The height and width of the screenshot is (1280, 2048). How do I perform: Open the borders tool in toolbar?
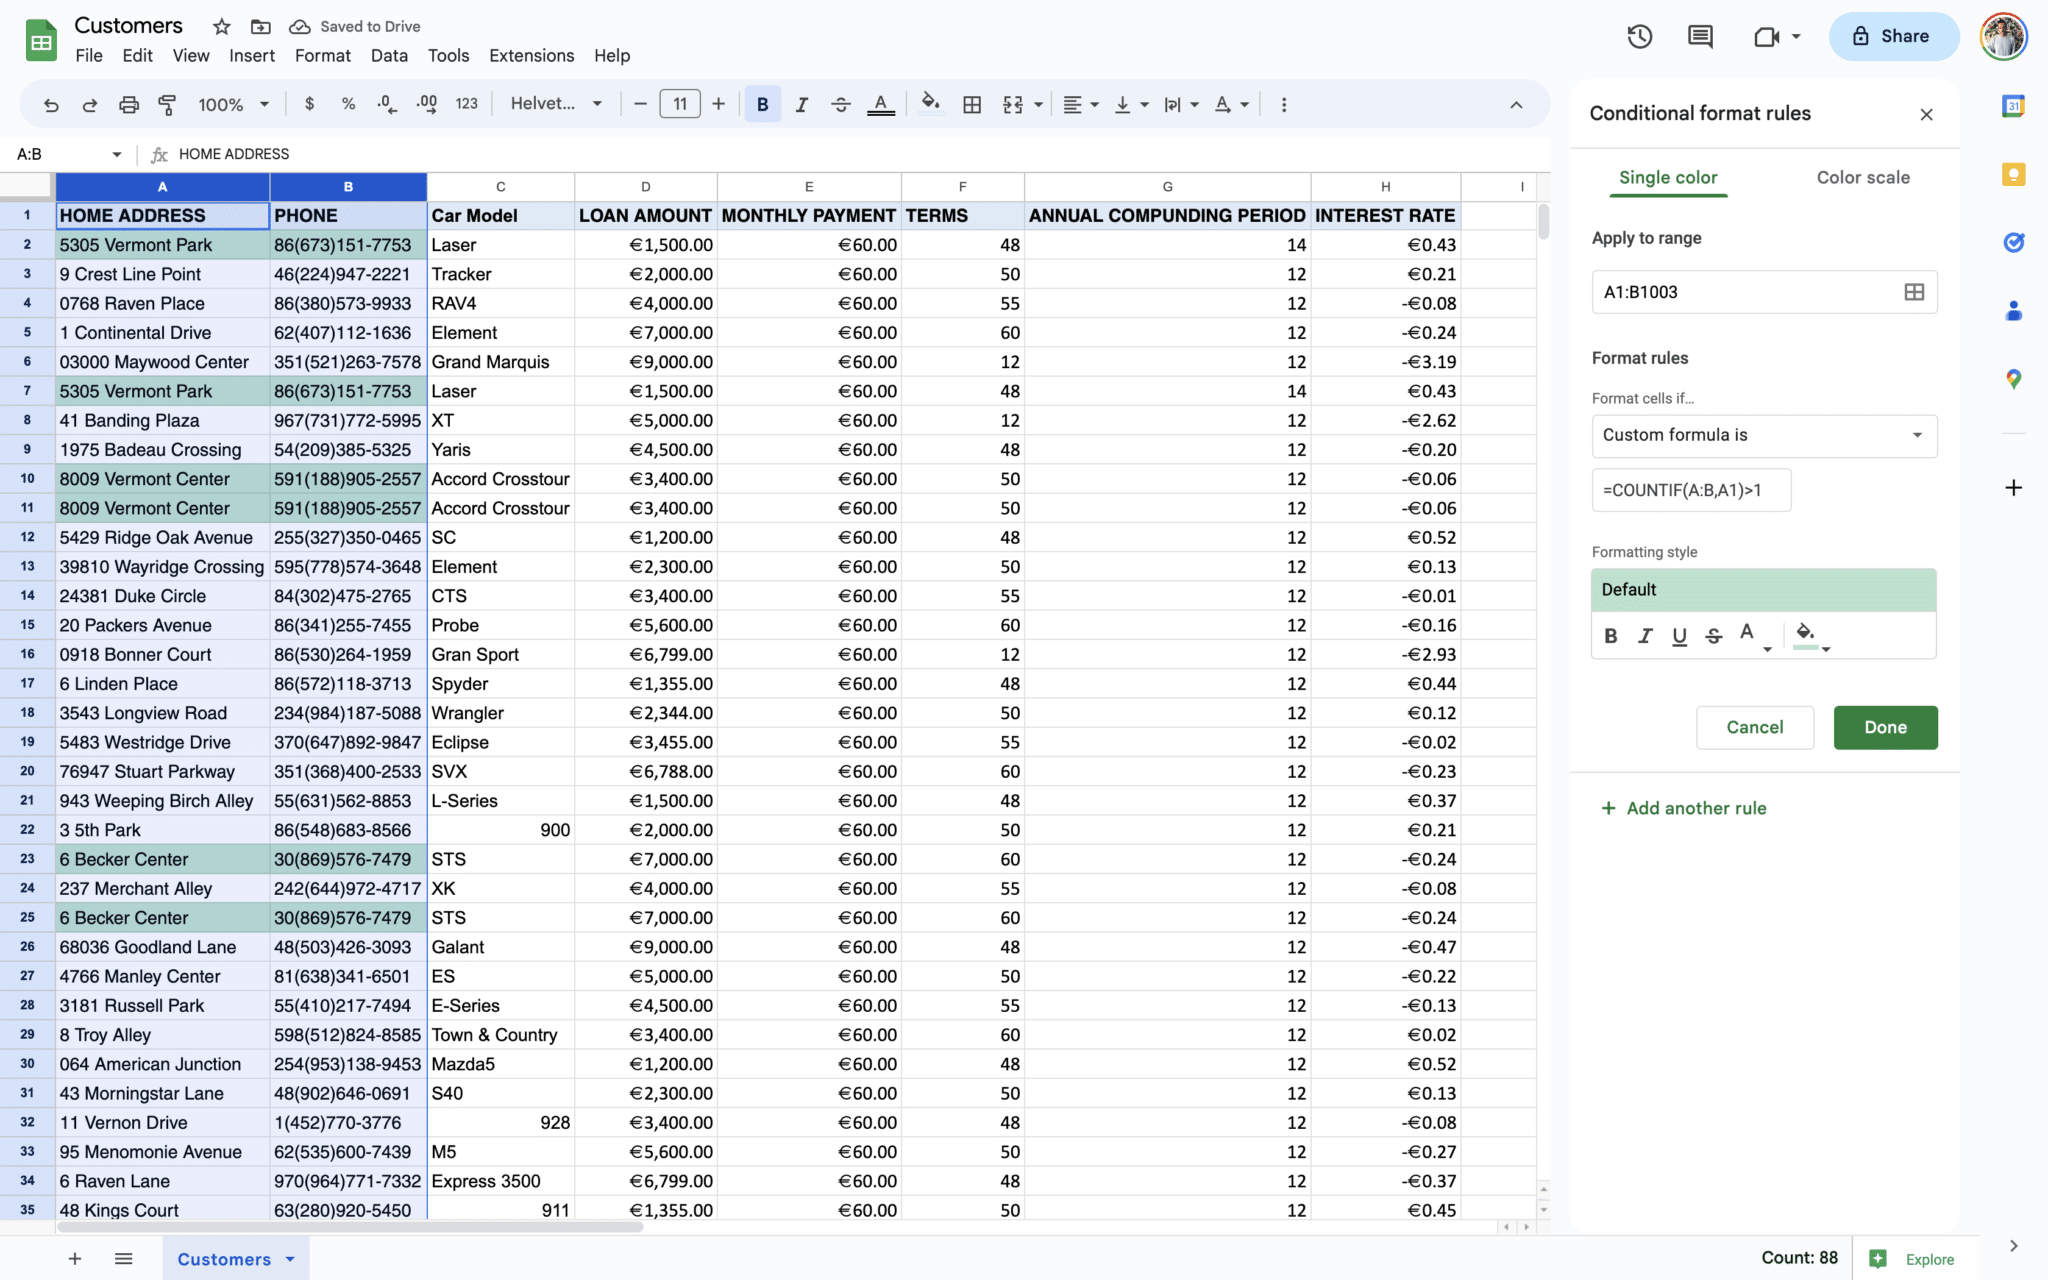coord(971,104)
